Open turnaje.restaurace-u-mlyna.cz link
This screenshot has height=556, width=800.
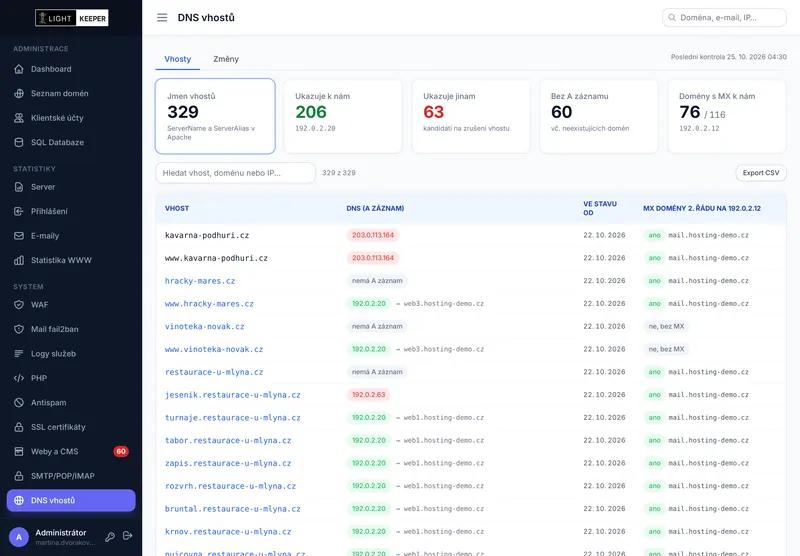pos(233,418)
